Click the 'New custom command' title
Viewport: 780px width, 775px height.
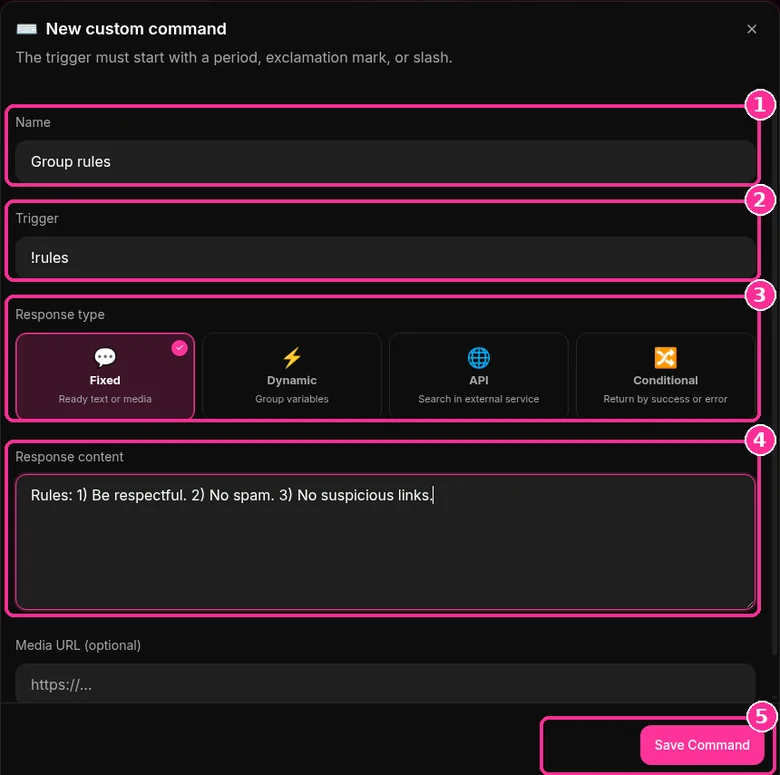point(136,29)
